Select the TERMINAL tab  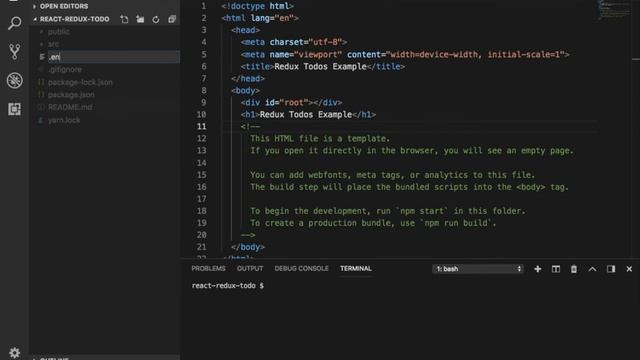pyautogui.click(x=356, y=269)
